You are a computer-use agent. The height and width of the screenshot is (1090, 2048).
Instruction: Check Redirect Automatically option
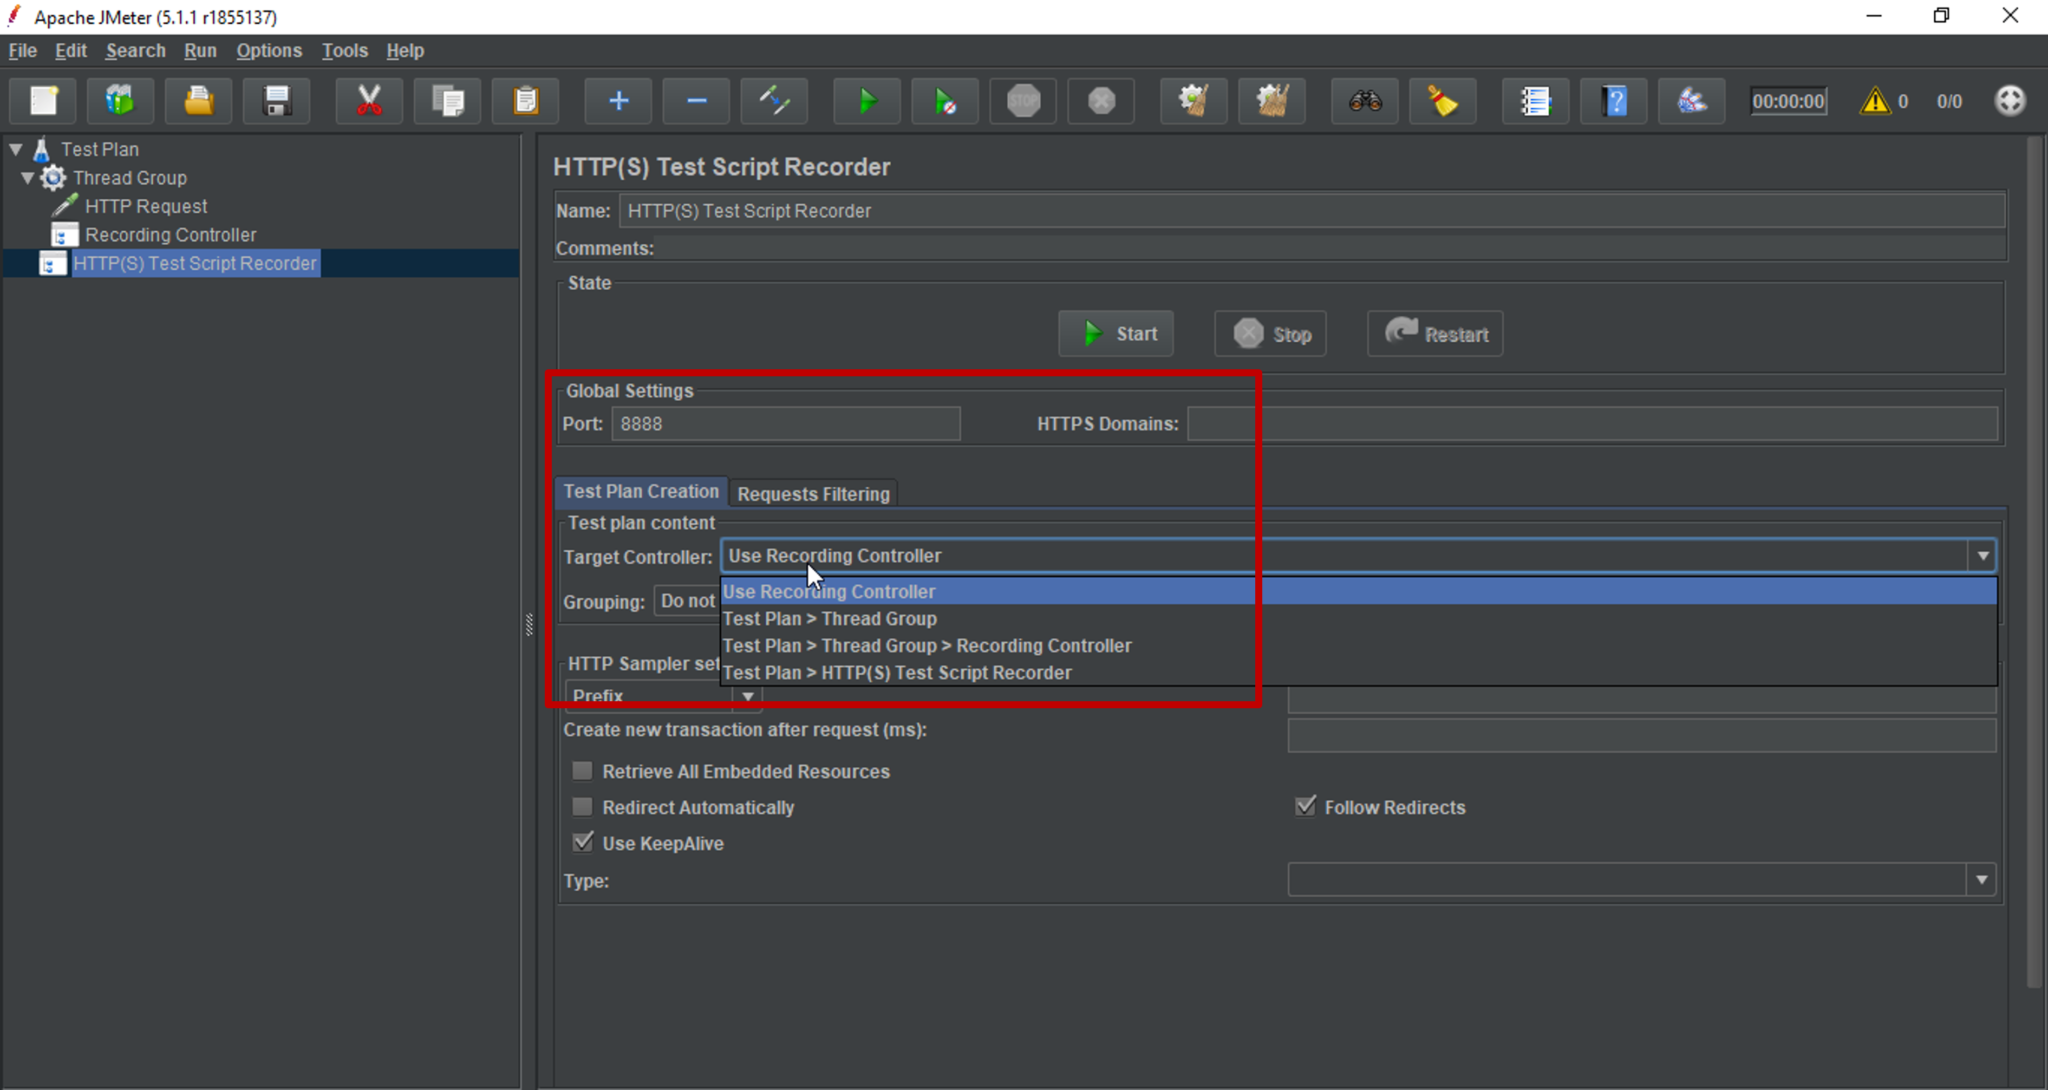pyautogui.click(x=582, y=806)
